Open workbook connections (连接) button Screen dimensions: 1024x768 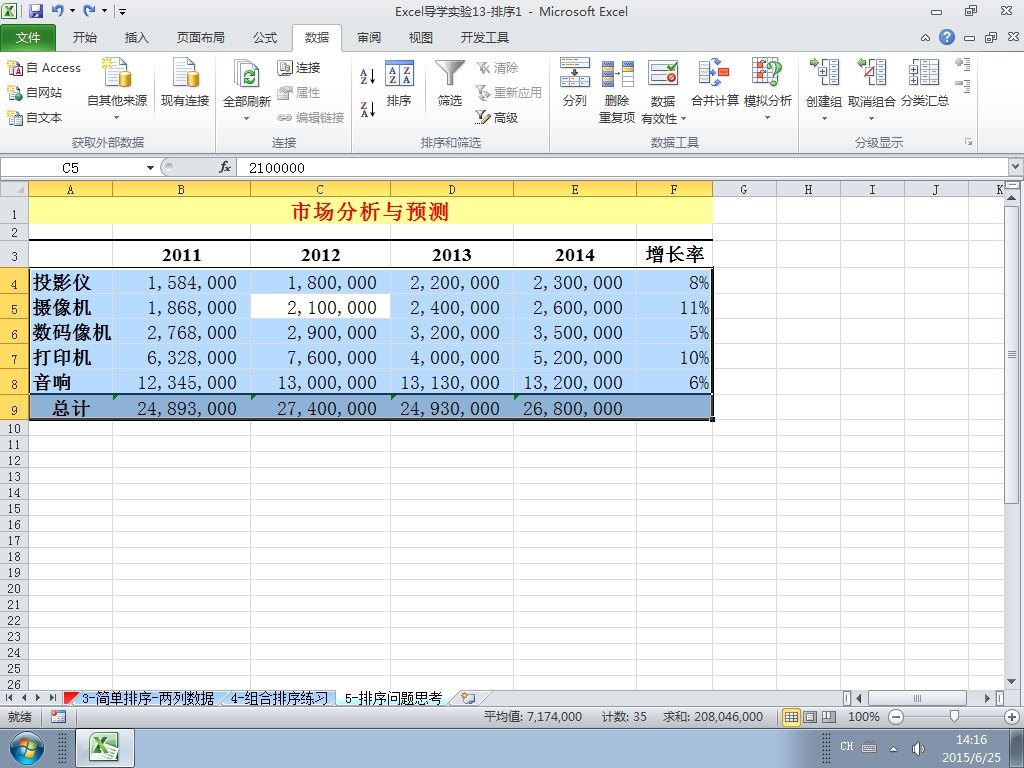pos(299,68)
